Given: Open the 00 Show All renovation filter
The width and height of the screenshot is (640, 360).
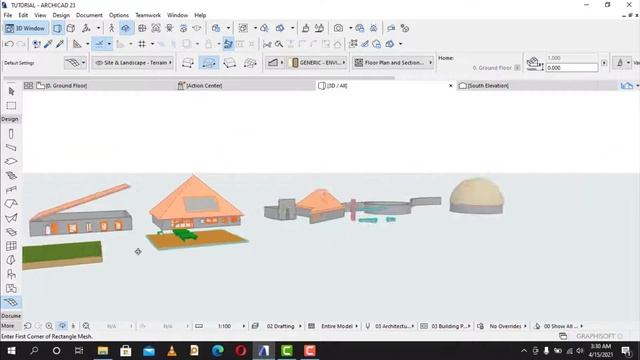Looking at the screenshot, I should pyautogui.click(x=563, y=326).
